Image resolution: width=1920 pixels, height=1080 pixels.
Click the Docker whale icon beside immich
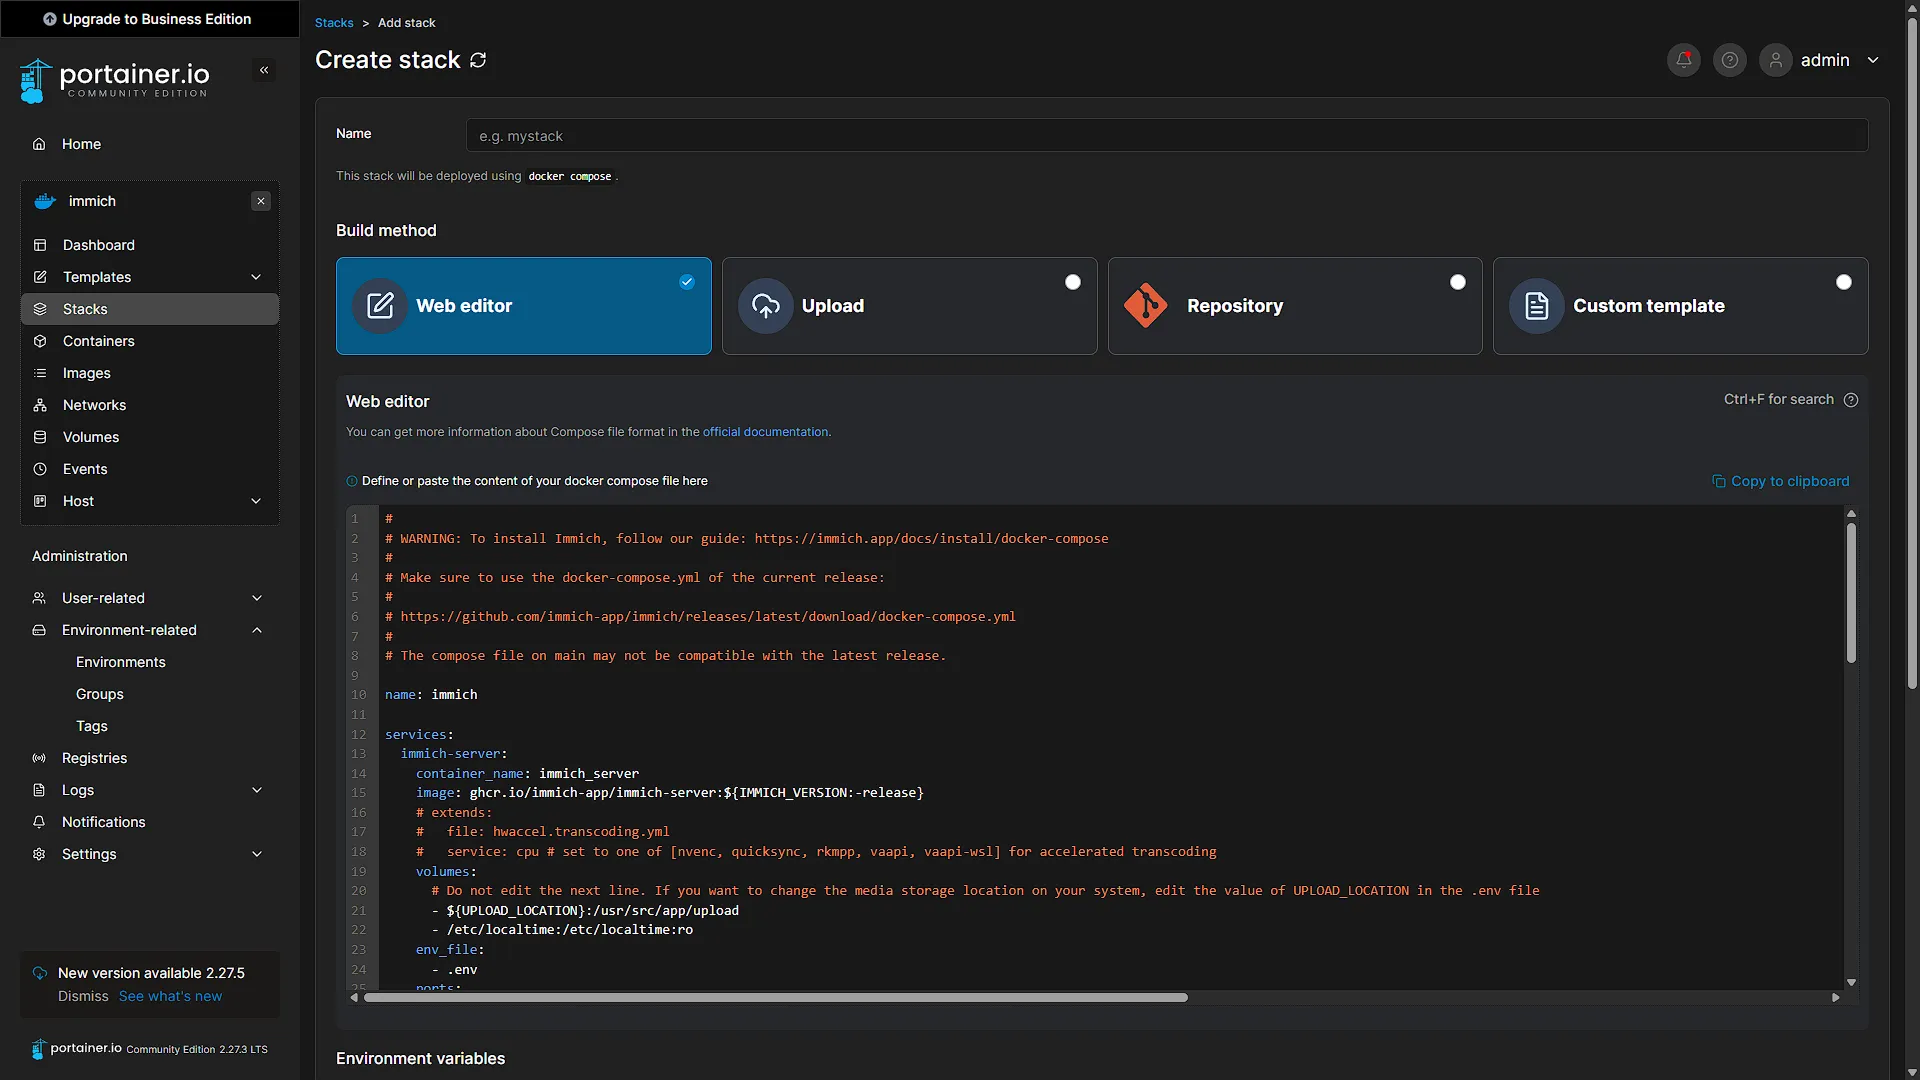point(45,201)
